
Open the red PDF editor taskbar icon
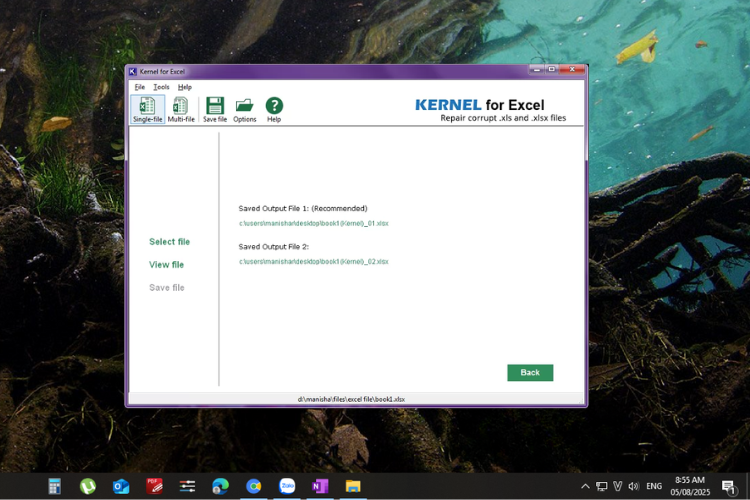point(154,487)
